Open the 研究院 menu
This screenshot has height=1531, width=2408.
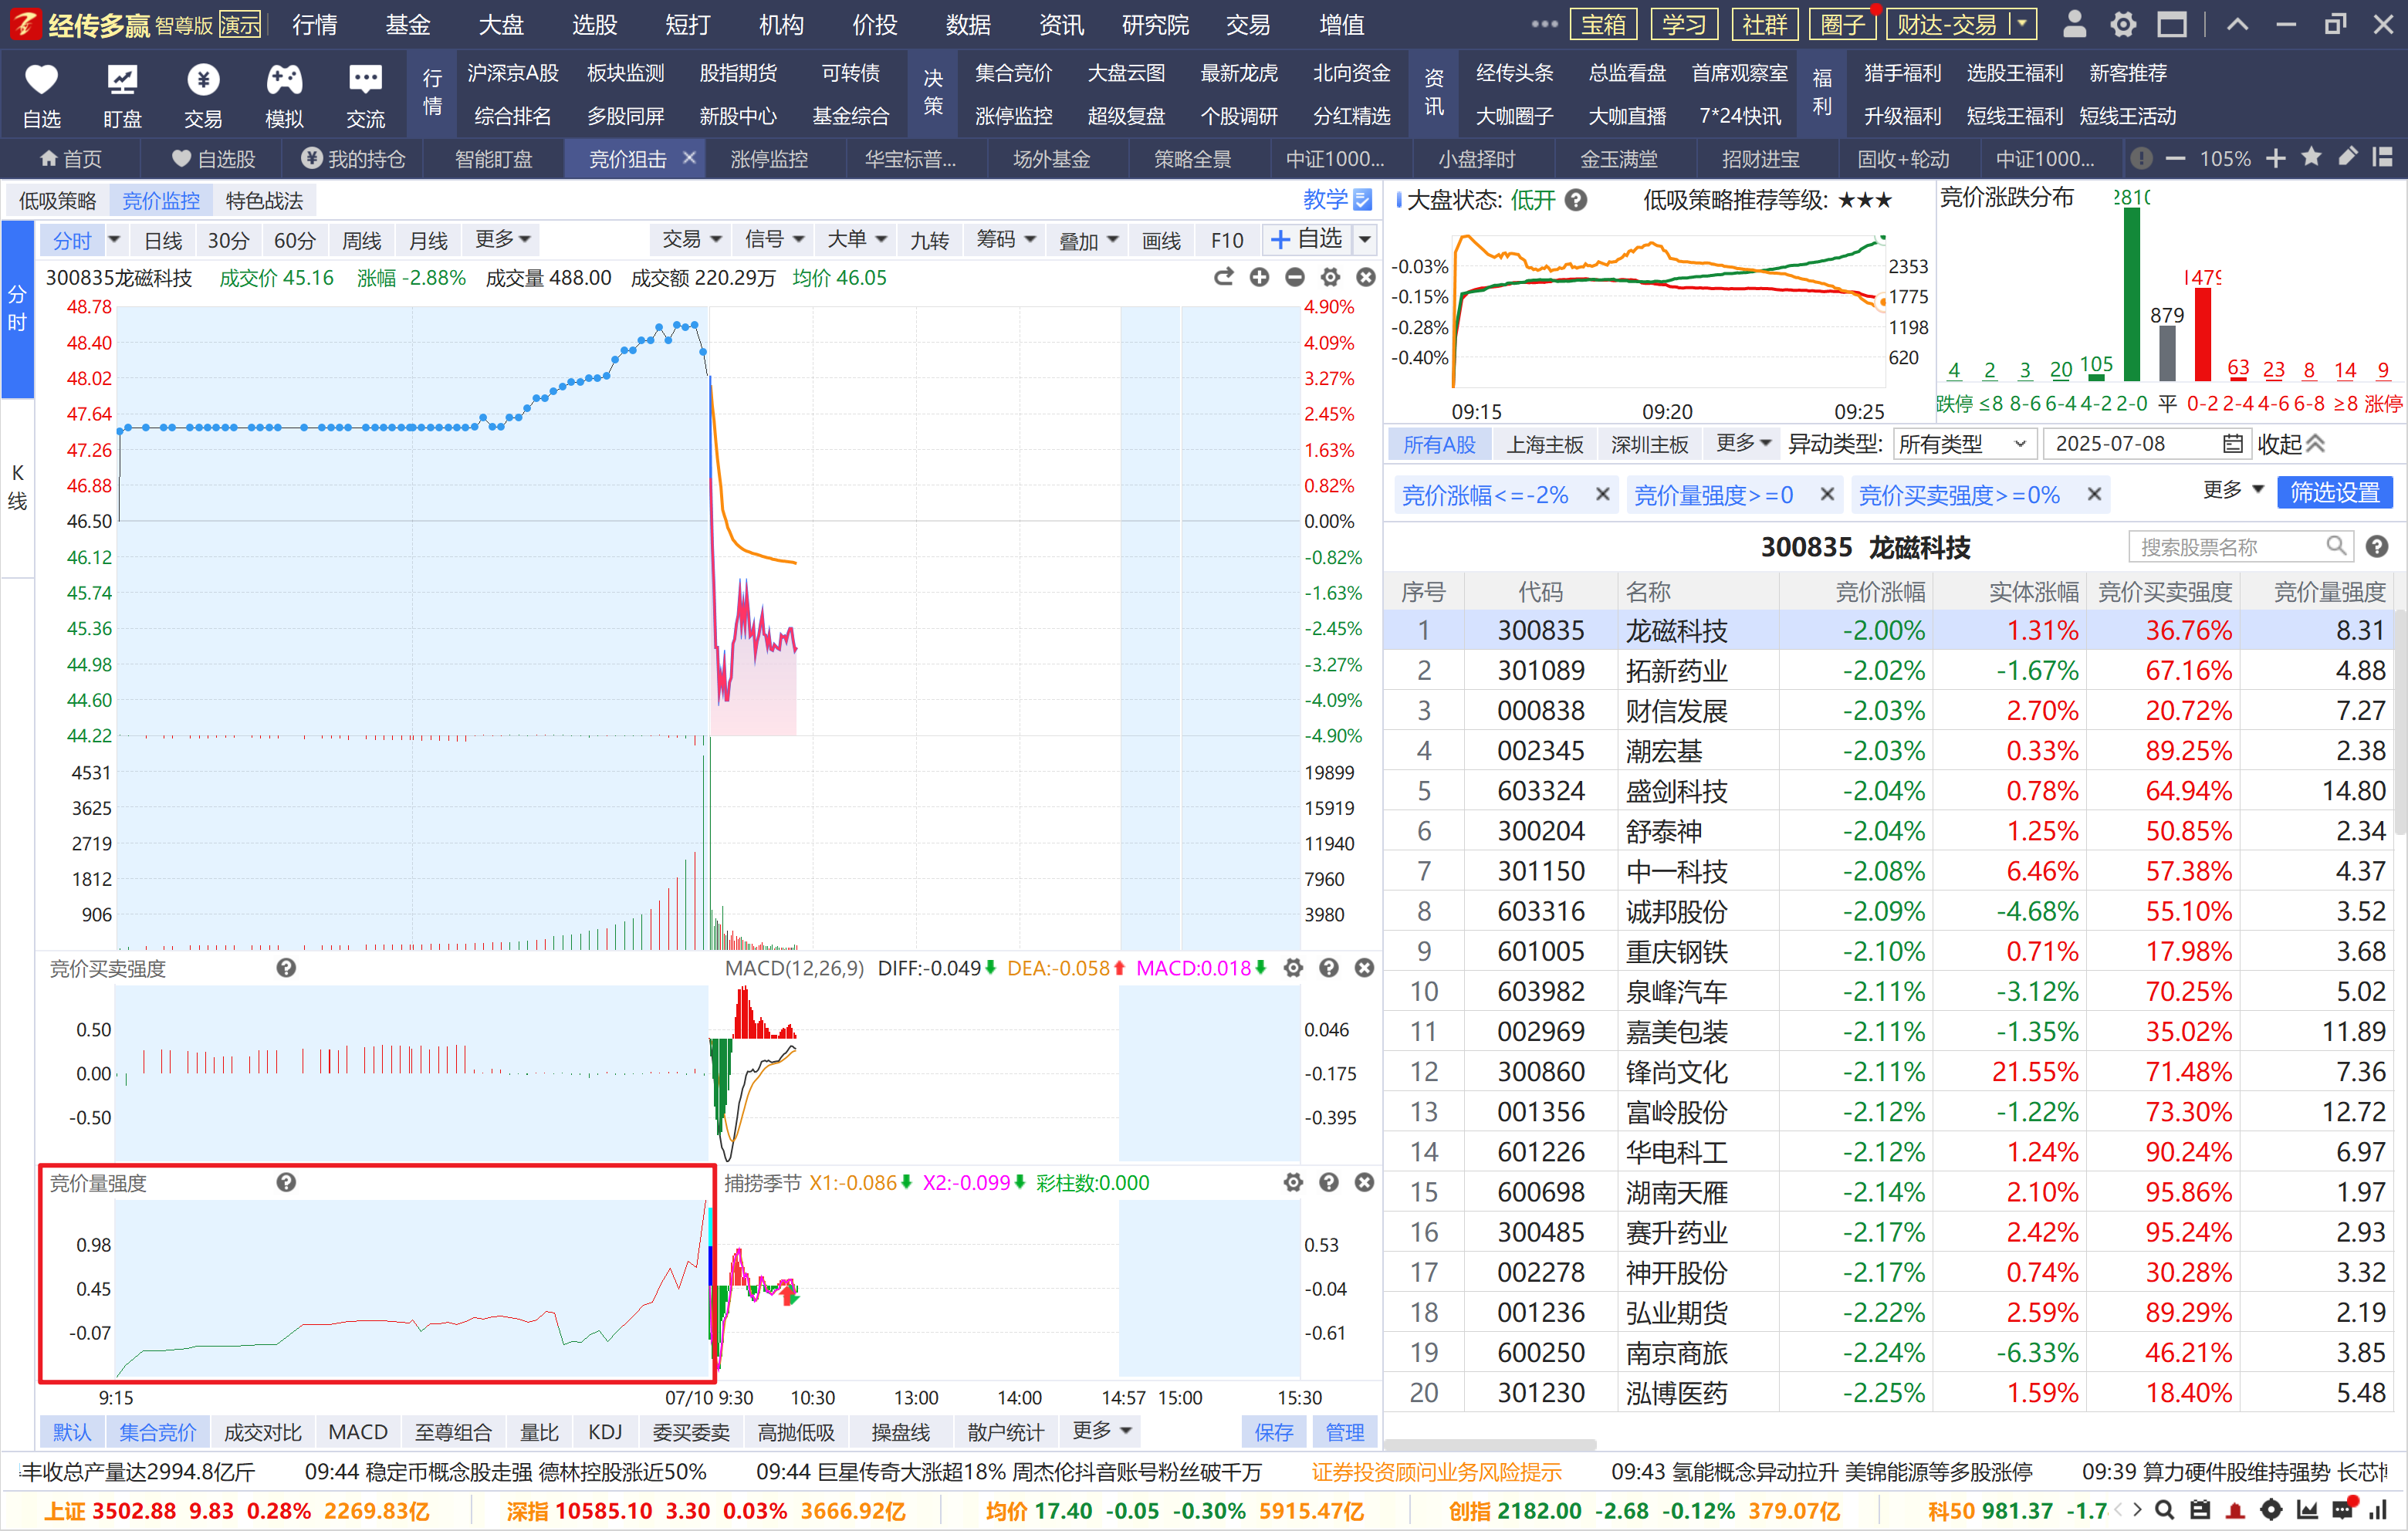[x=1155, y=24]
